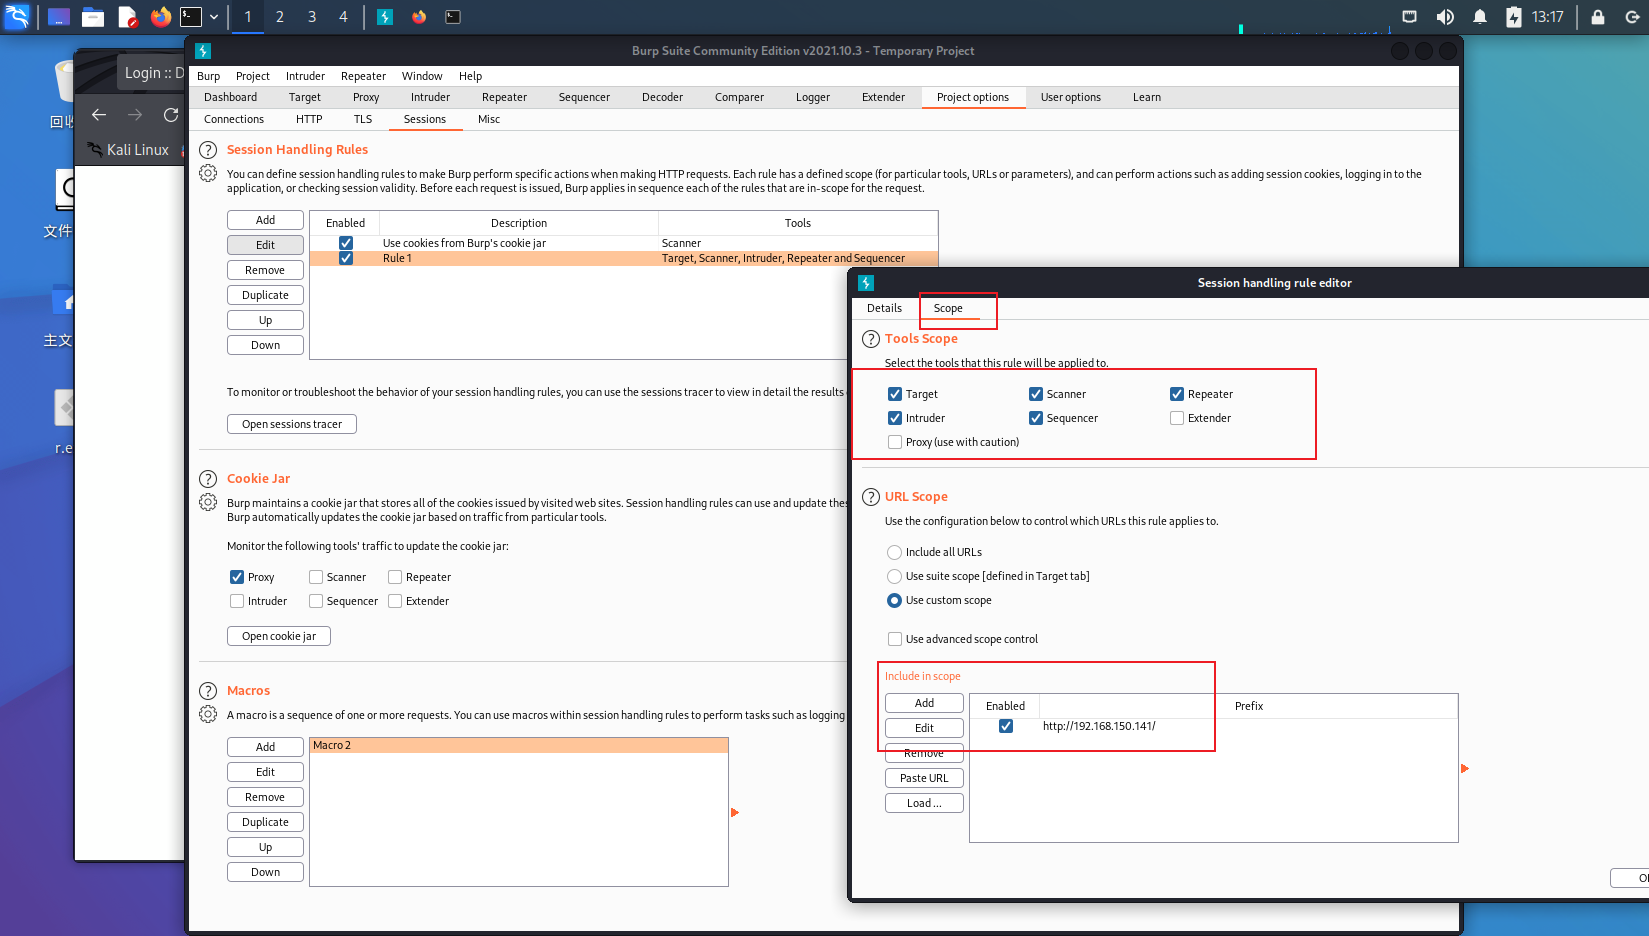The image size is (1649, 936).
Task: Click Duplicate under Session Handling Rules
Action: coord(265,295)
